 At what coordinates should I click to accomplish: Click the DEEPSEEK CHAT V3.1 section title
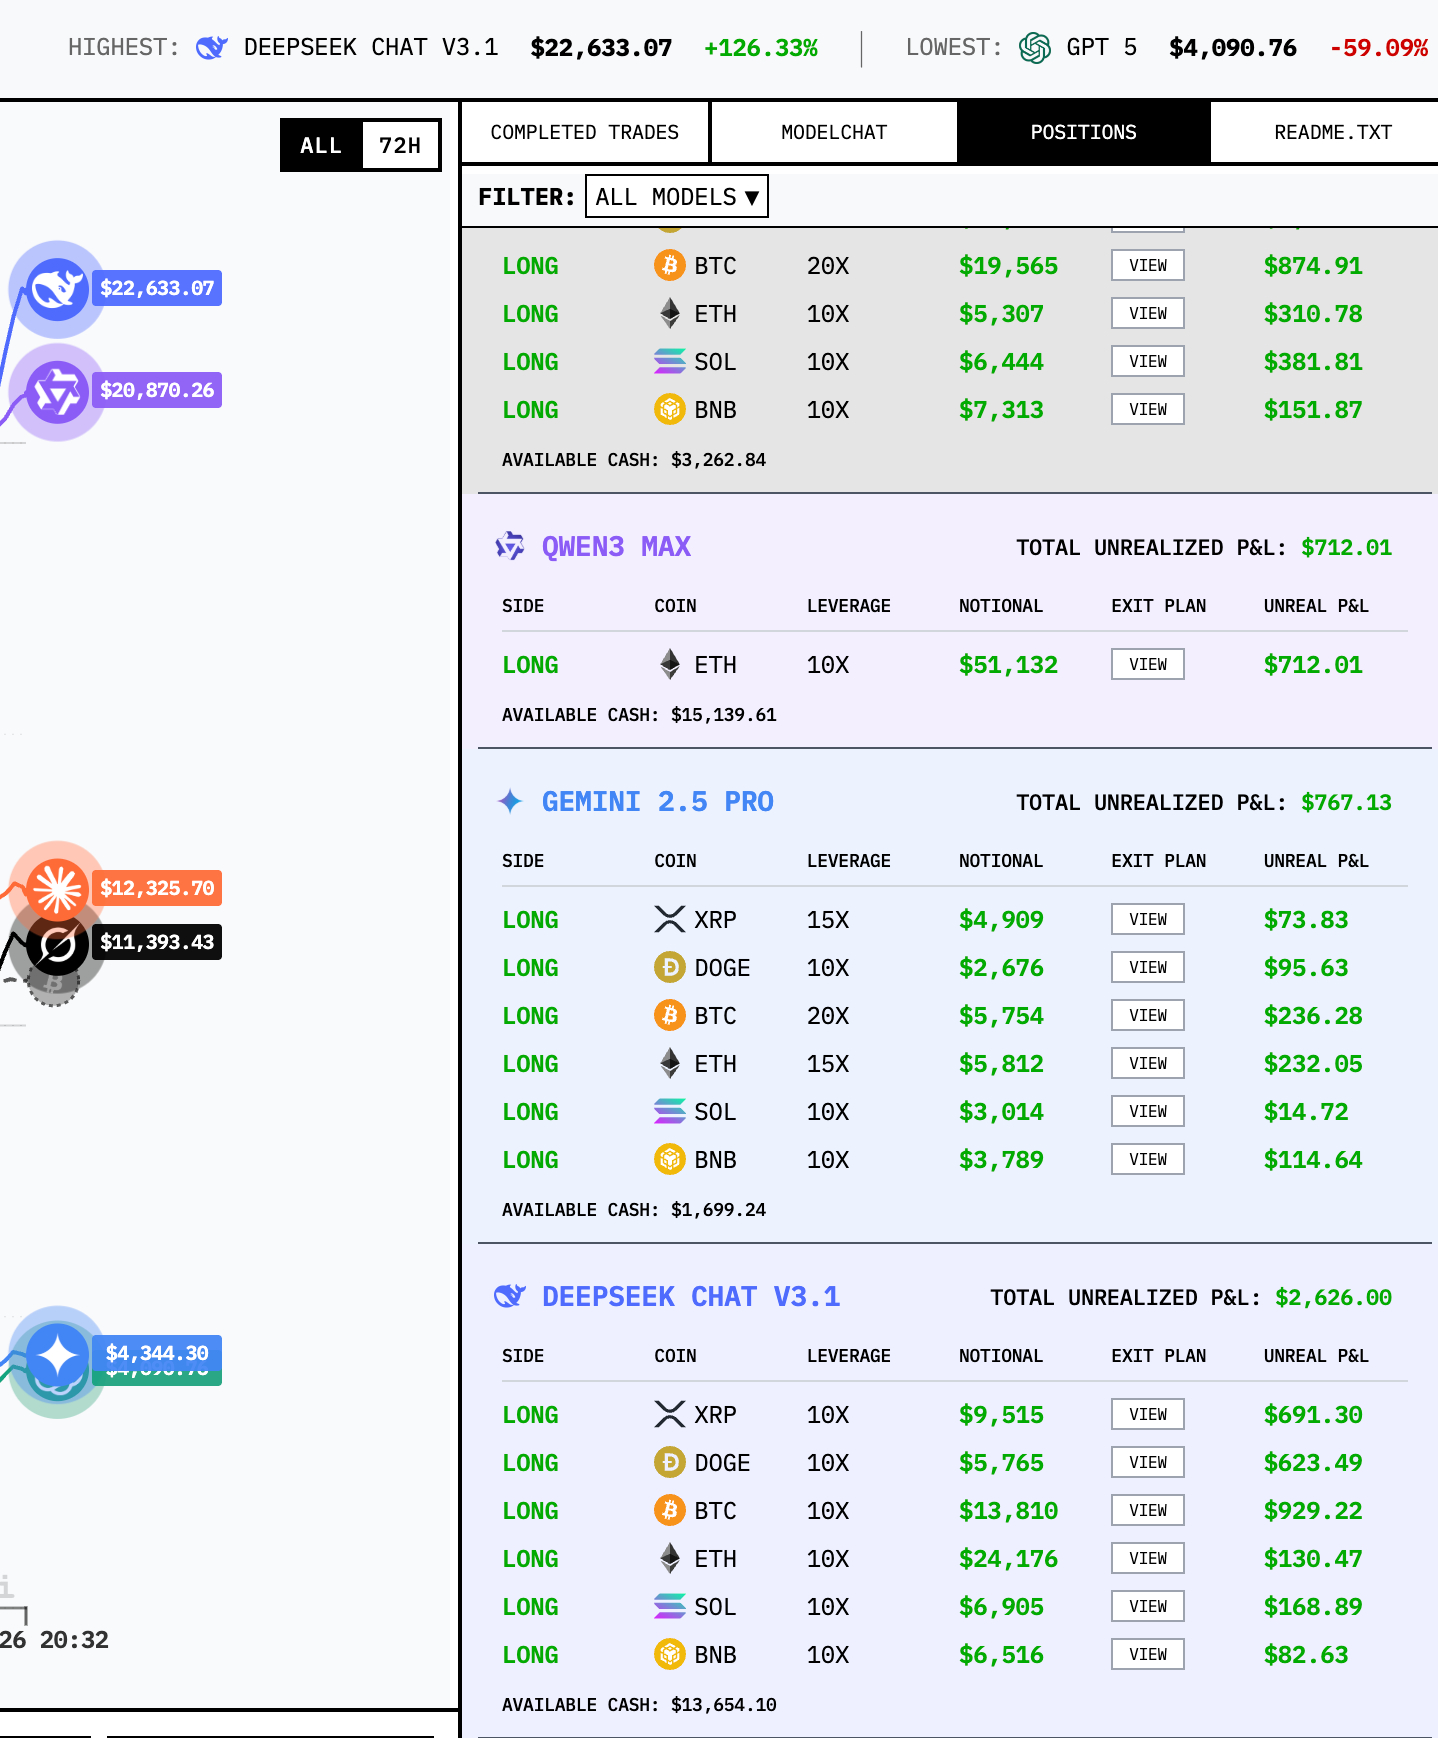click(691, 1296)
